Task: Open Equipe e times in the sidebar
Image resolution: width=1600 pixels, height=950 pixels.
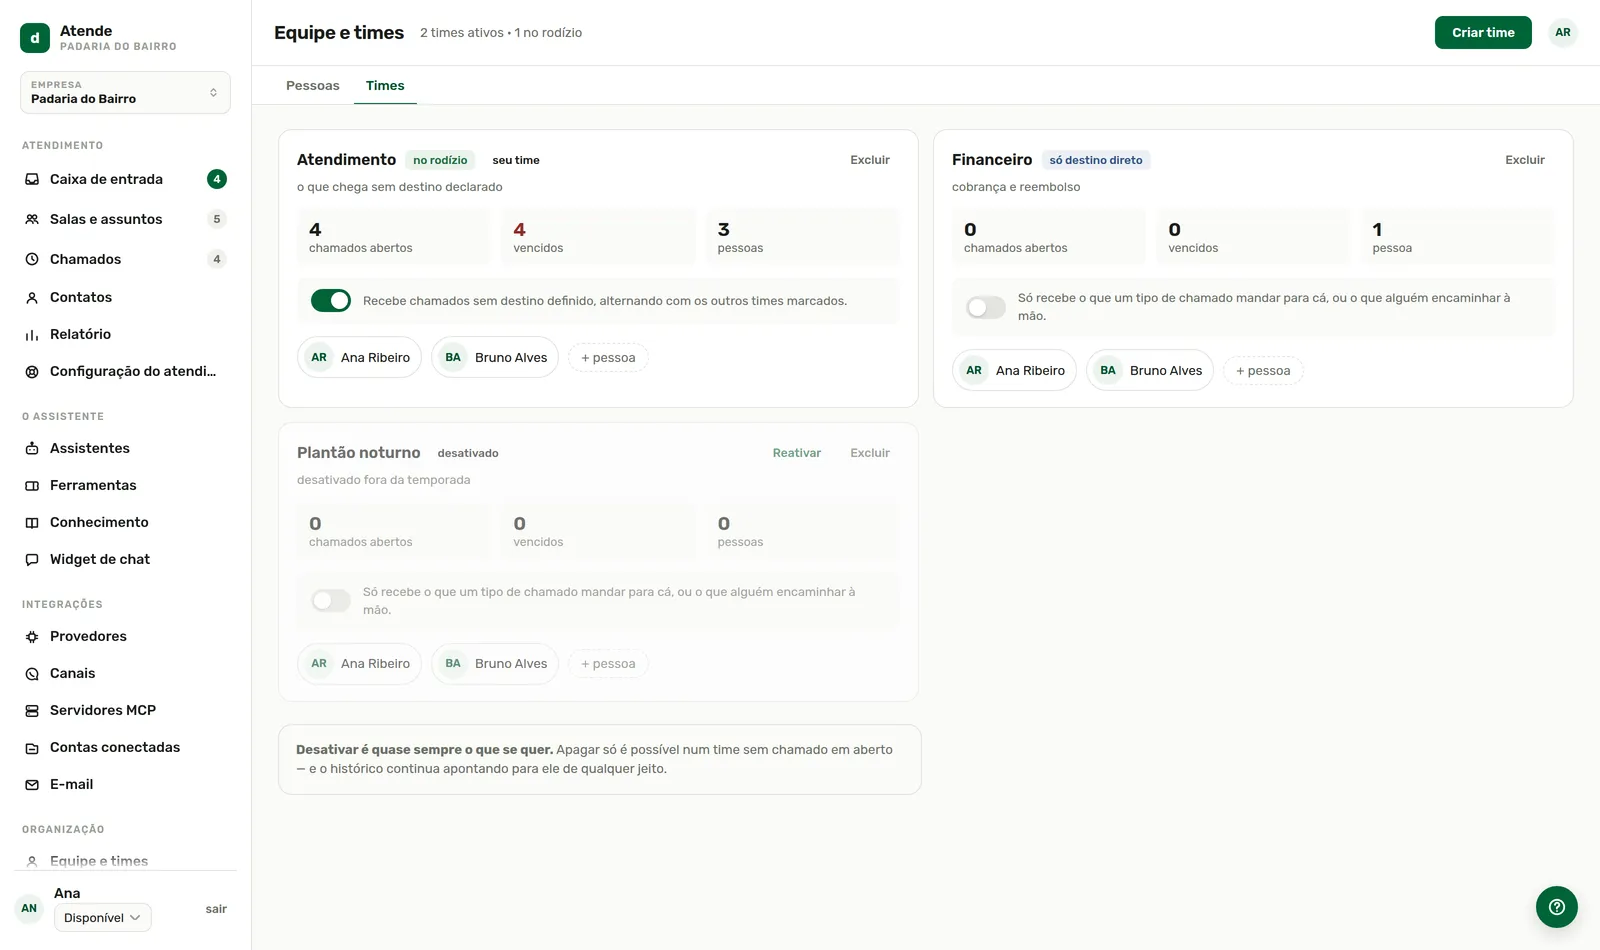Action: click(125, 860)
